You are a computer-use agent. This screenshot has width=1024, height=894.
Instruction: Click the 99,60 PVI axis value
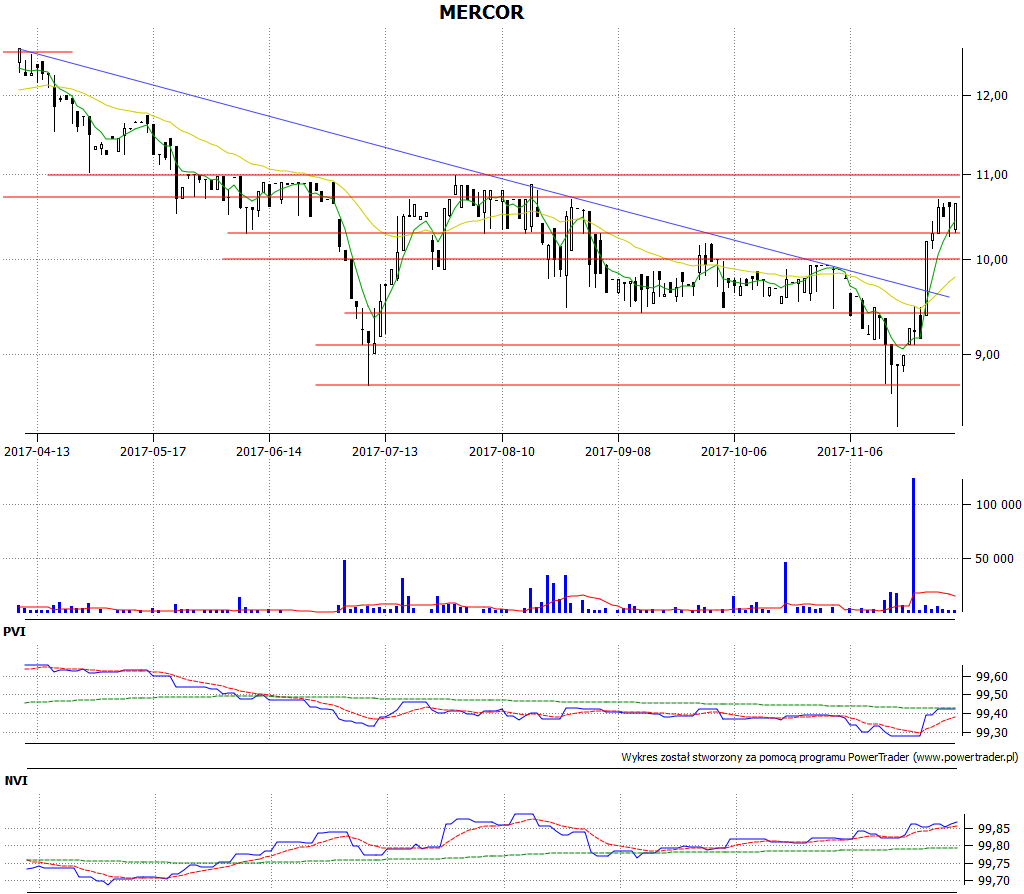pos(991,677)
